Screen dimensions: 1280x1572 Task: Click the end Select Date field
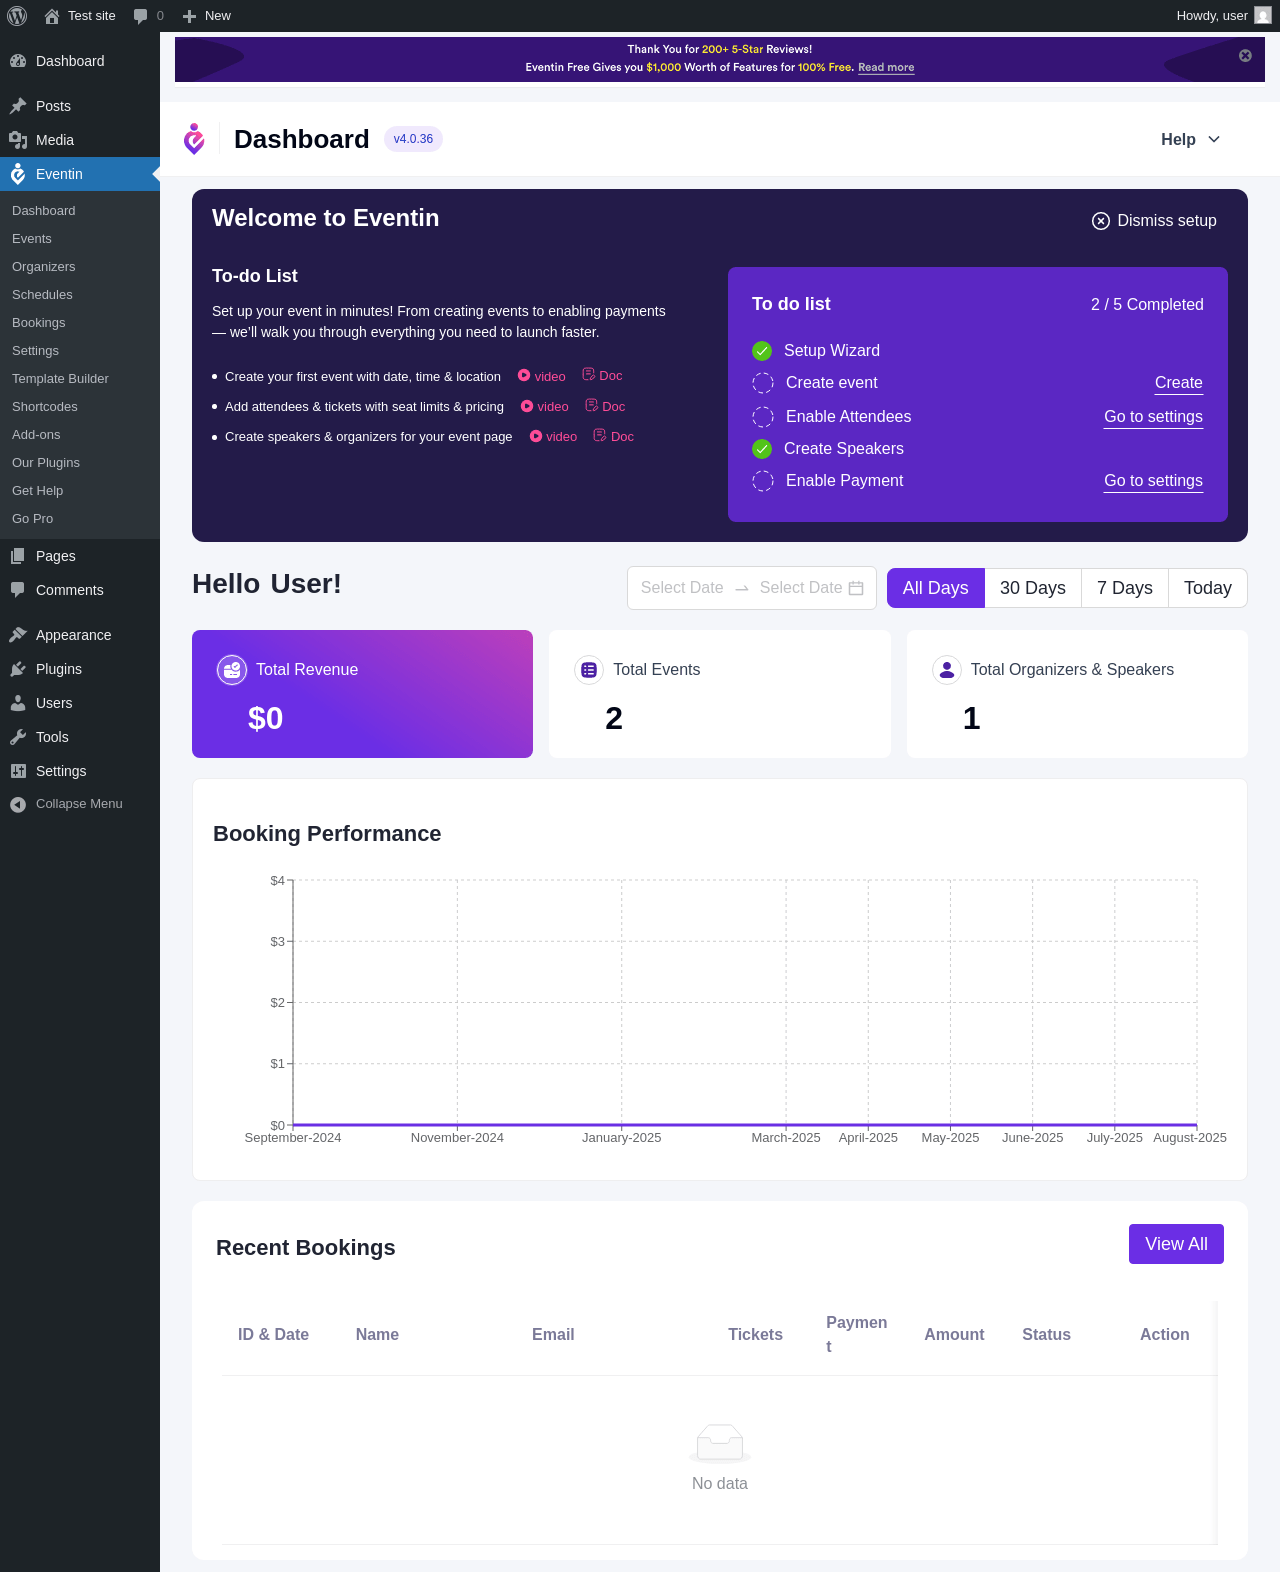pyautogui.click(x=801, y=588)
